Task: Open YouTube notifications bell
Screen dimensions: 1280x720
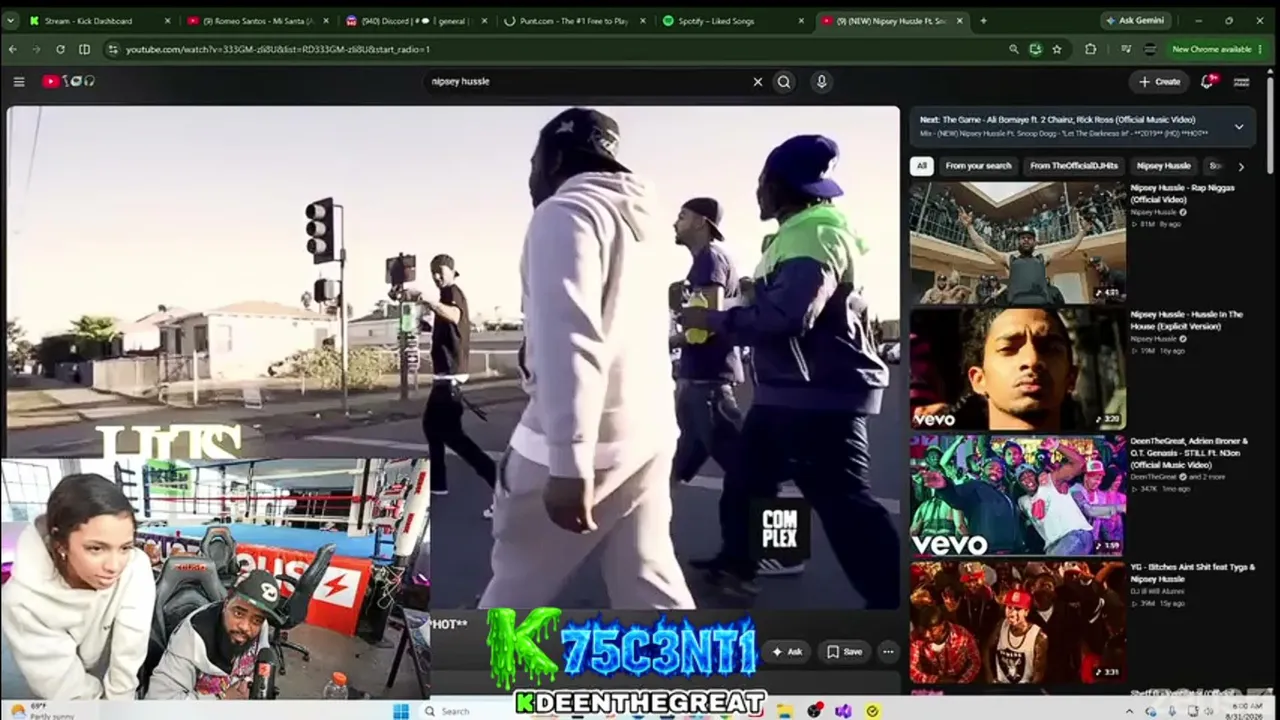Action: pos(1207,82)
